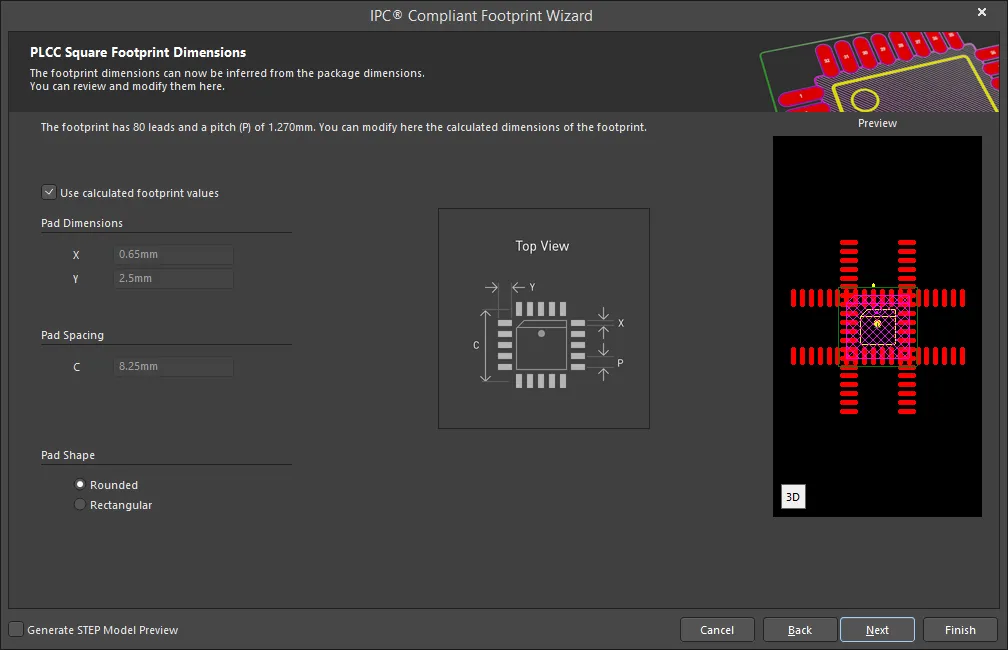The image size is (1008, 650).
Task: Close the Footprint Wizard dialog
Action: [x=982, y=12]
